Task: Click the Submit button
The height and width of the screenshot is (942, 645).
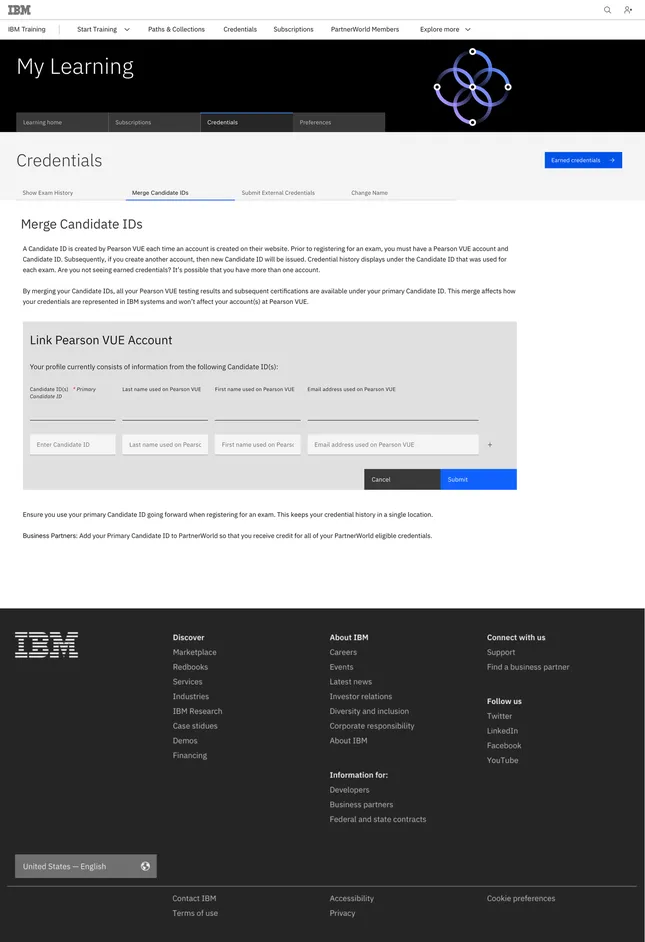Action: [x=479, y=479]
